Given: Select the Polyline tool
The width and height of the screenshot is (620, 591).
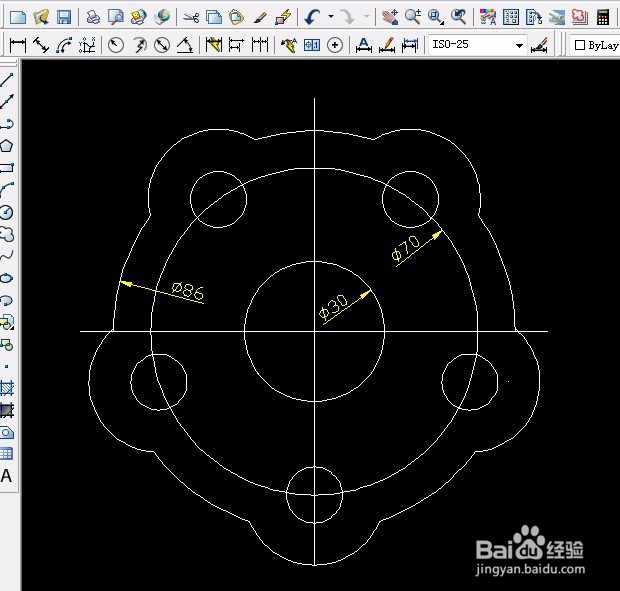Looking at the screenshot, I should click(7, 124).
